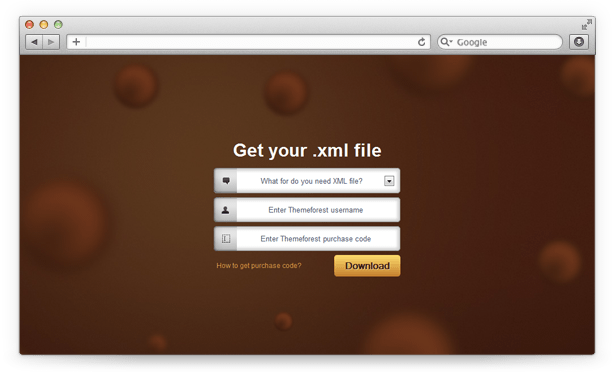Select the 'What for do you need XML file?' combo box
Screen dimensions: 615x372
pyautogui.click(x=307, y=181)
